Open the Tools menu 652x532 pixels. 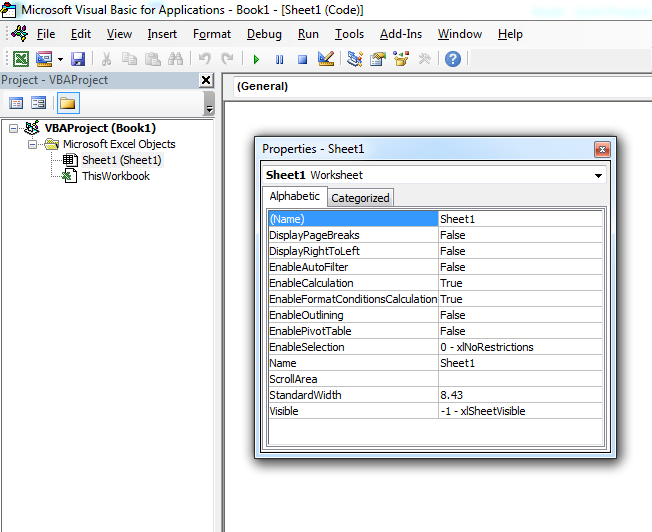pyautogui.click(x=349, y=34)
